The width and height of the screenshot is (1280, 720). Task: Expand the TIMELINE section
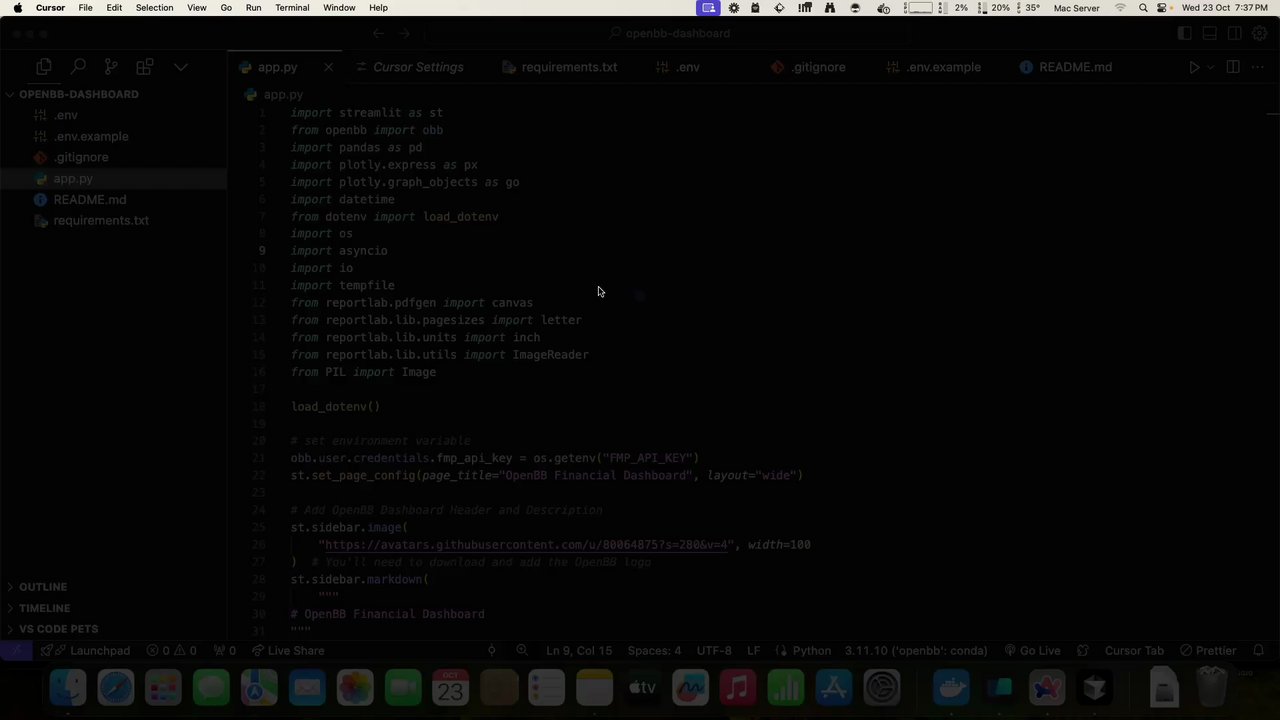click(x=44, y=608)
